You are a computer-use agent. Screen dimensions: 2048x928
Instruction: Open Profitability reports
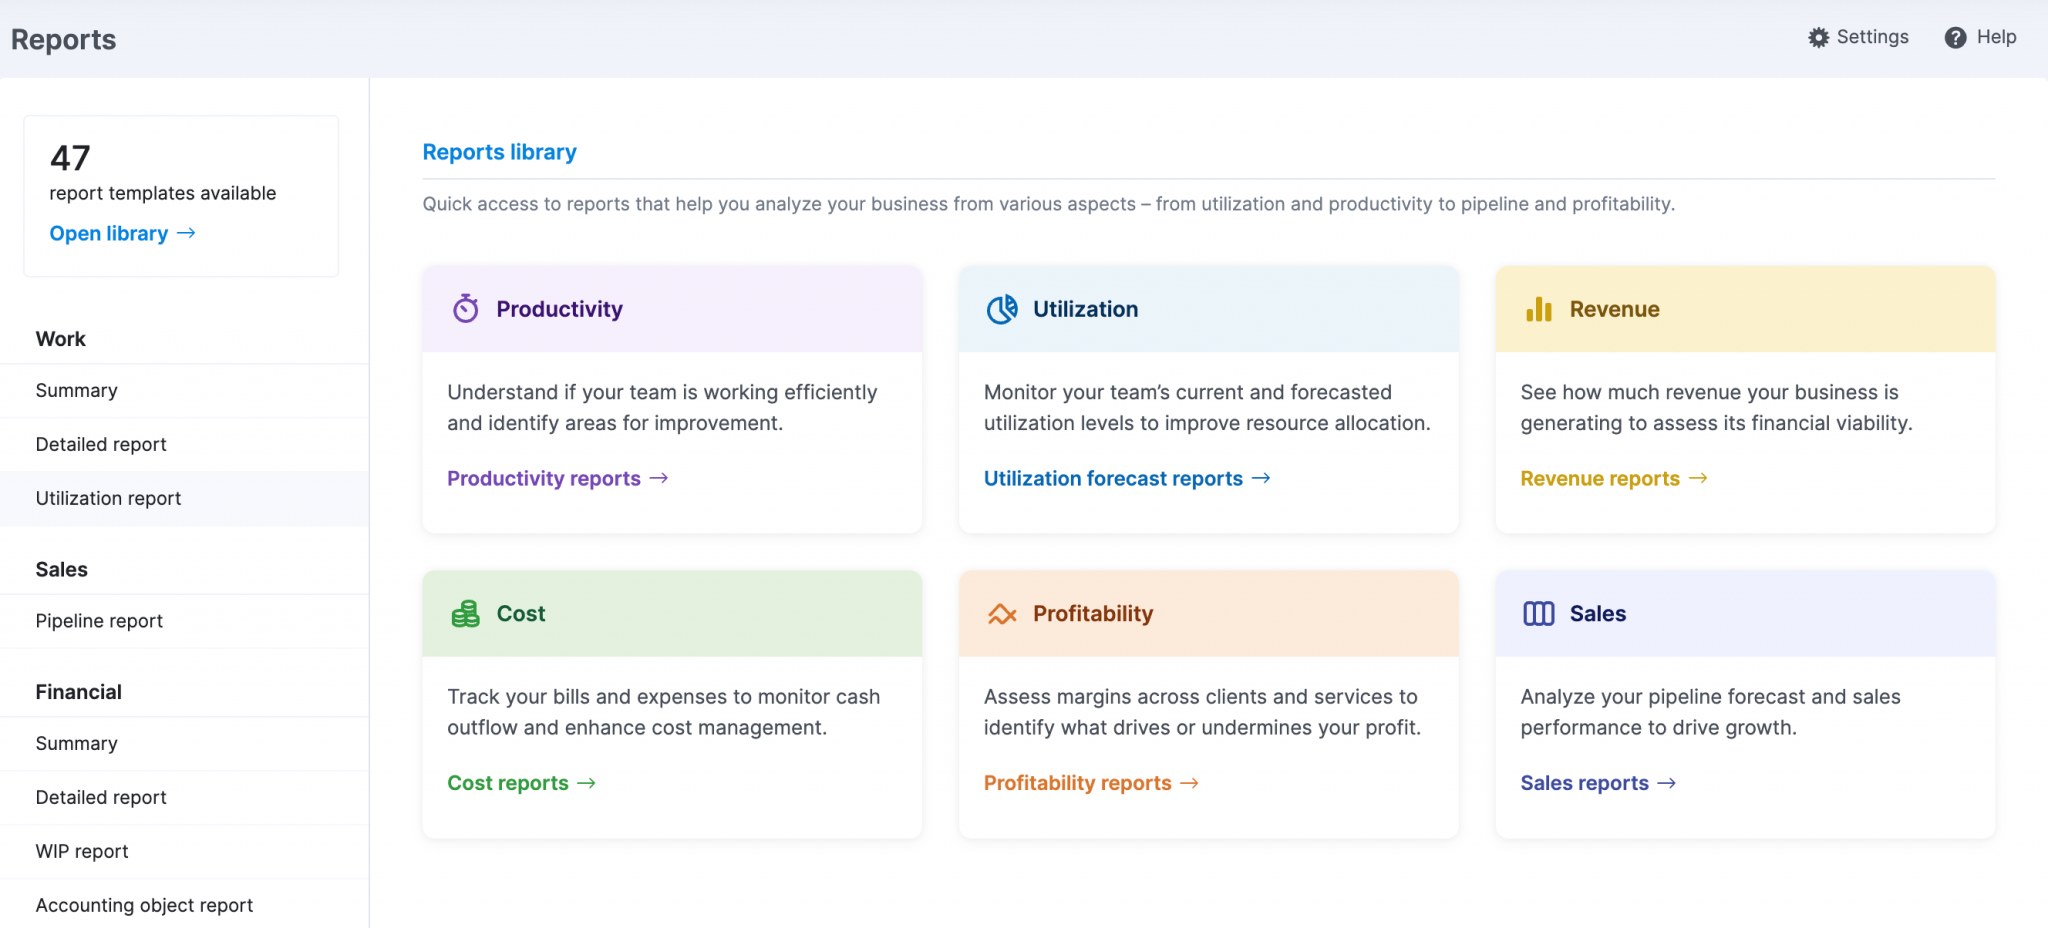coord(1077,783)
